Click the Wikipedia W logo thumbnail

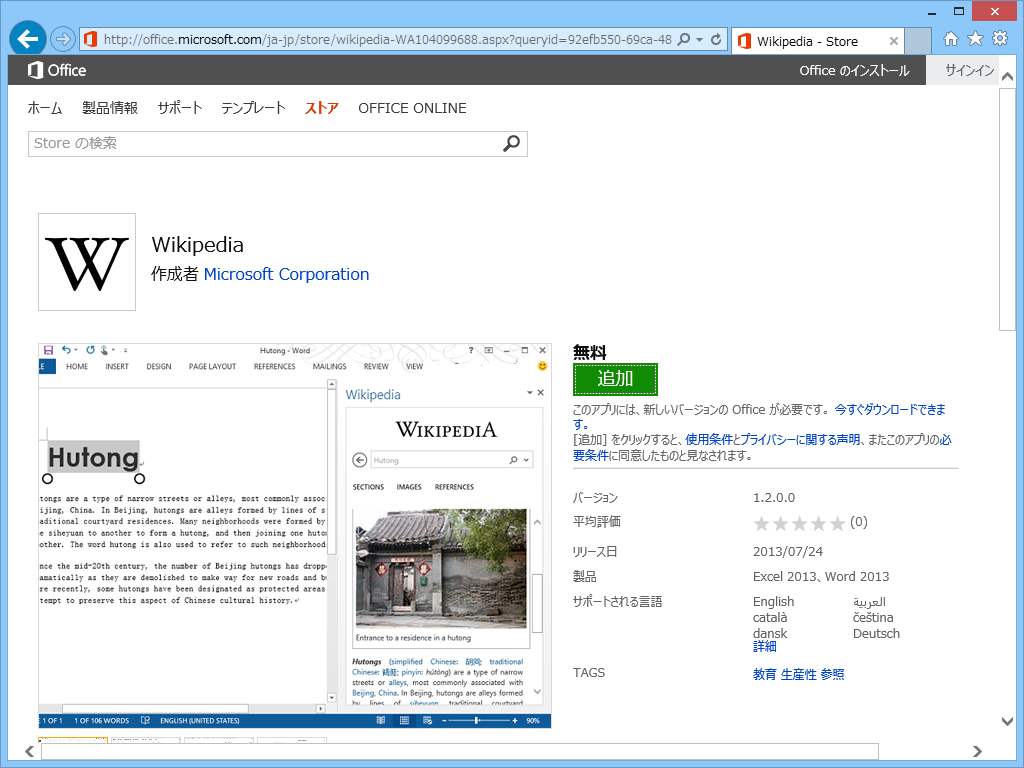pos(86,261)
